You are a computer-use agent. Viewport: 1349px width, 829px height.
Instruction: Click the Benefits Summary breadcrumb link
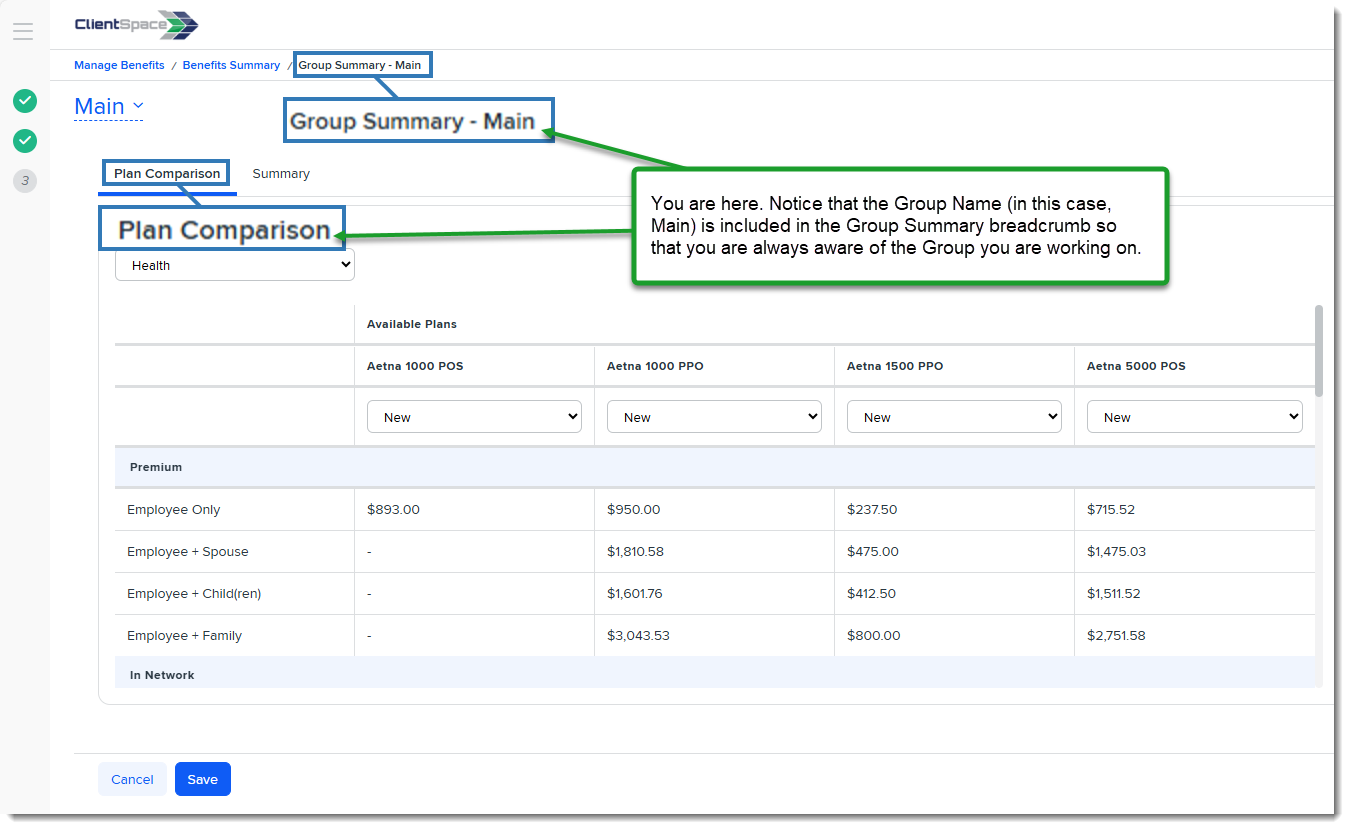(231, 65)
